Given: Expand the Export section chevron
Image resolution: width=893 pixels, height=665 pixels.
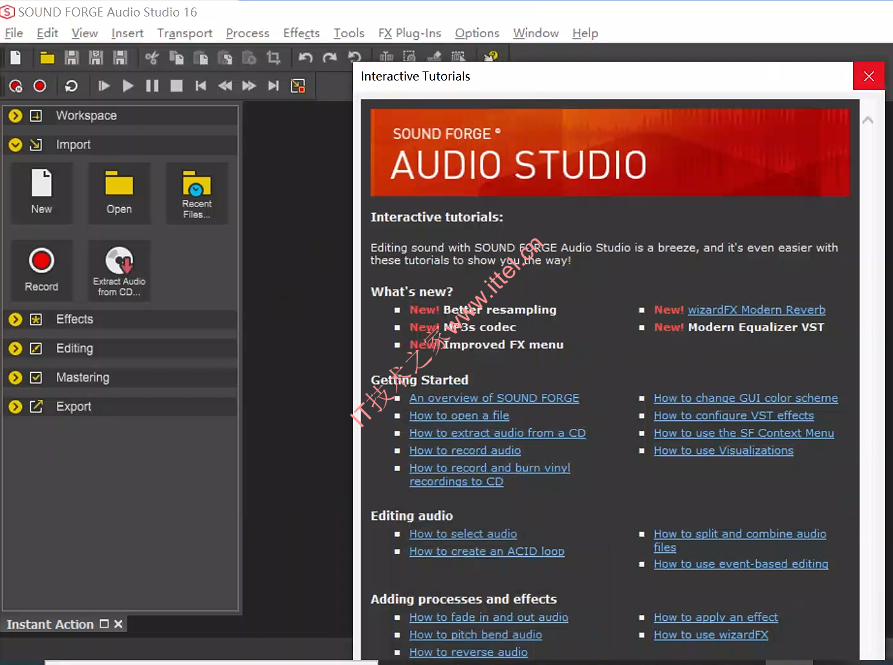Looking at the screenshot, I should click(x=15, y=407).
